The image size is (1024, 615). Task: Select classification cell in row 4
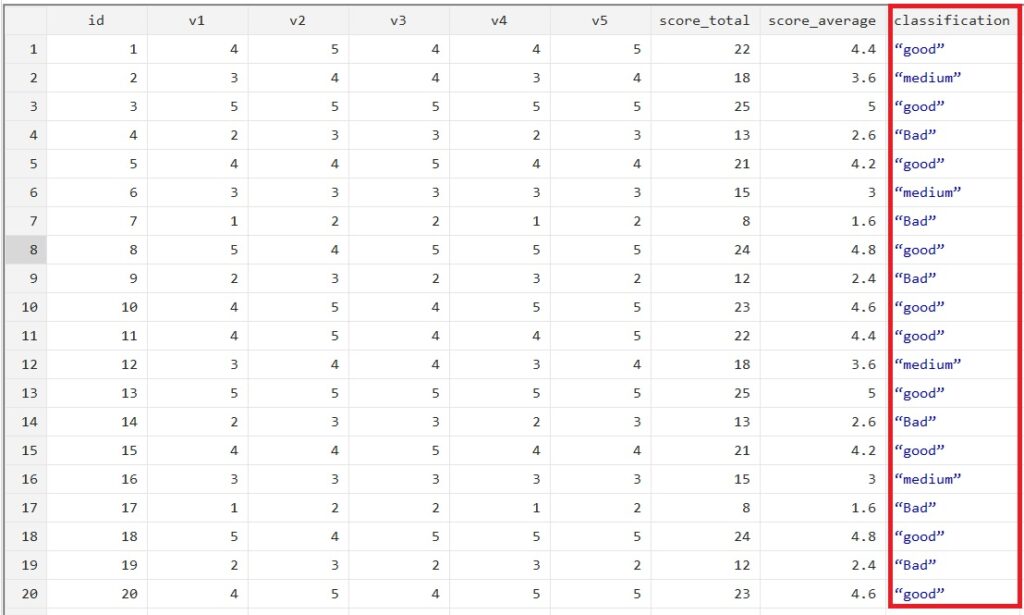click(x=951, y=135)
